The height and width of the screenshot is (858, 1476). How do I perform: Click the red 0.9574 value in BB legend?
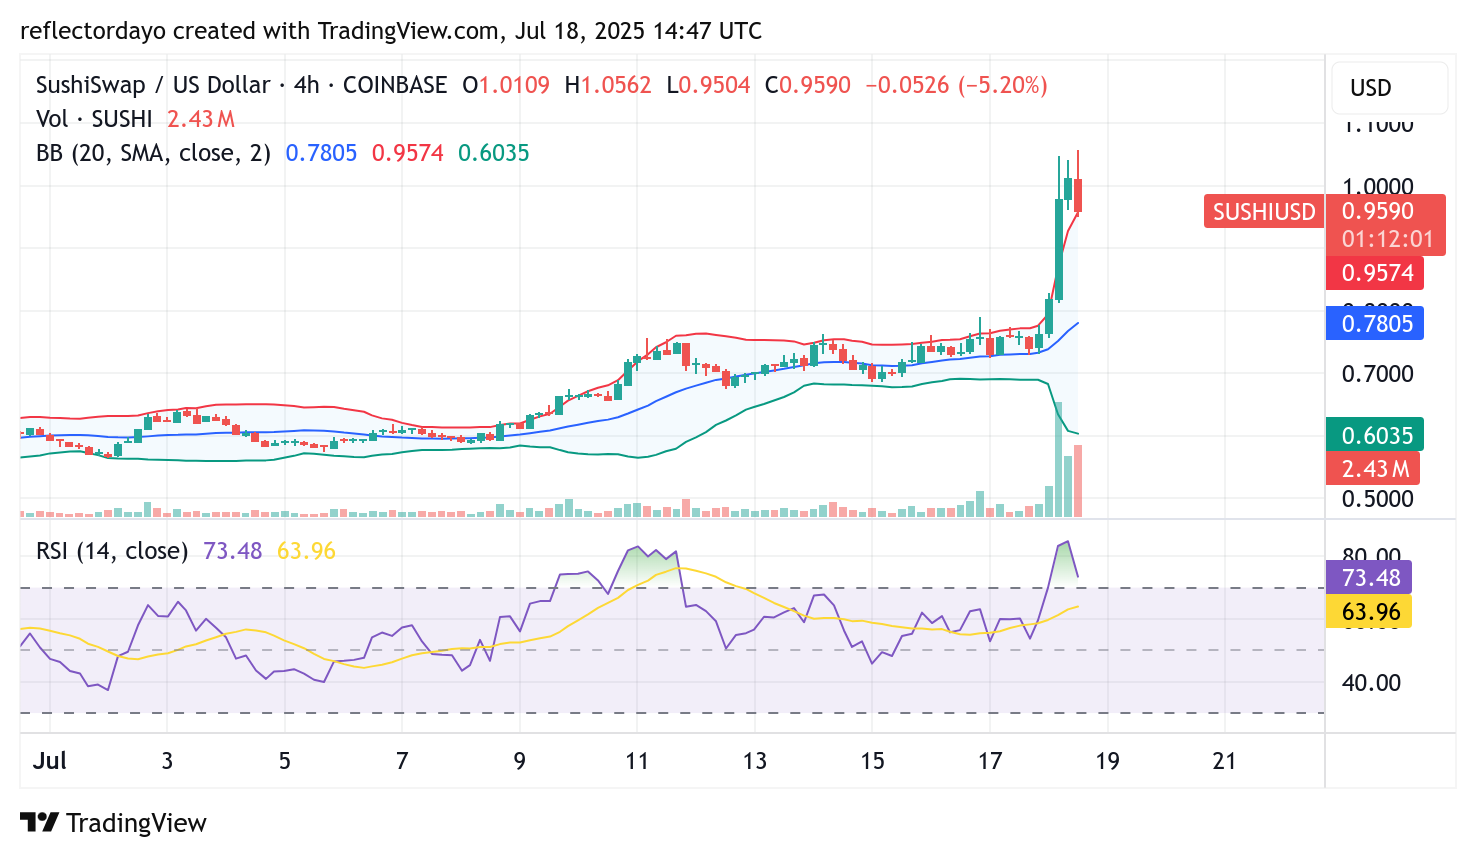point(408,153)
